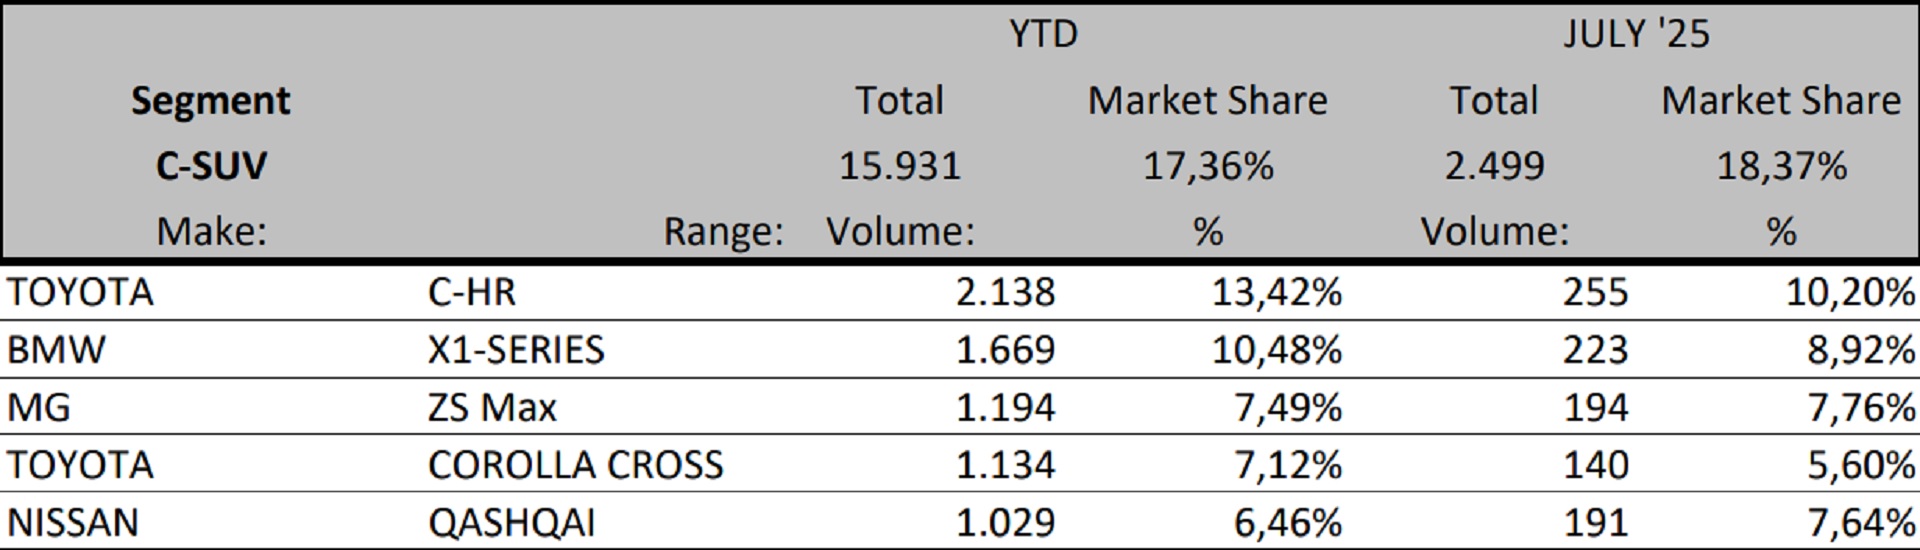Click the Range: column label

[x=723, y=232]
